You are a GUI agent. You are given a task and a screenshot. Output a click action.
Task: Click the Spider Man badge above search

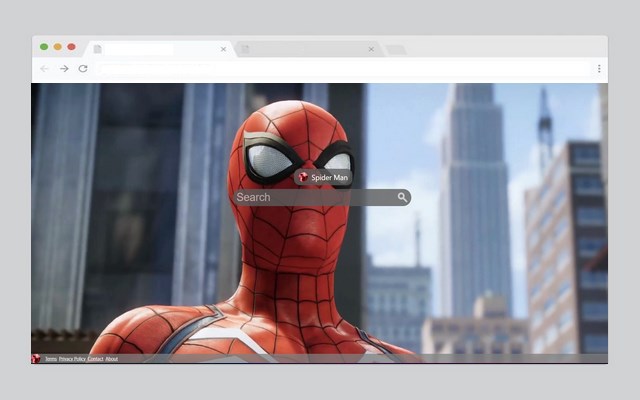[323, 177]
